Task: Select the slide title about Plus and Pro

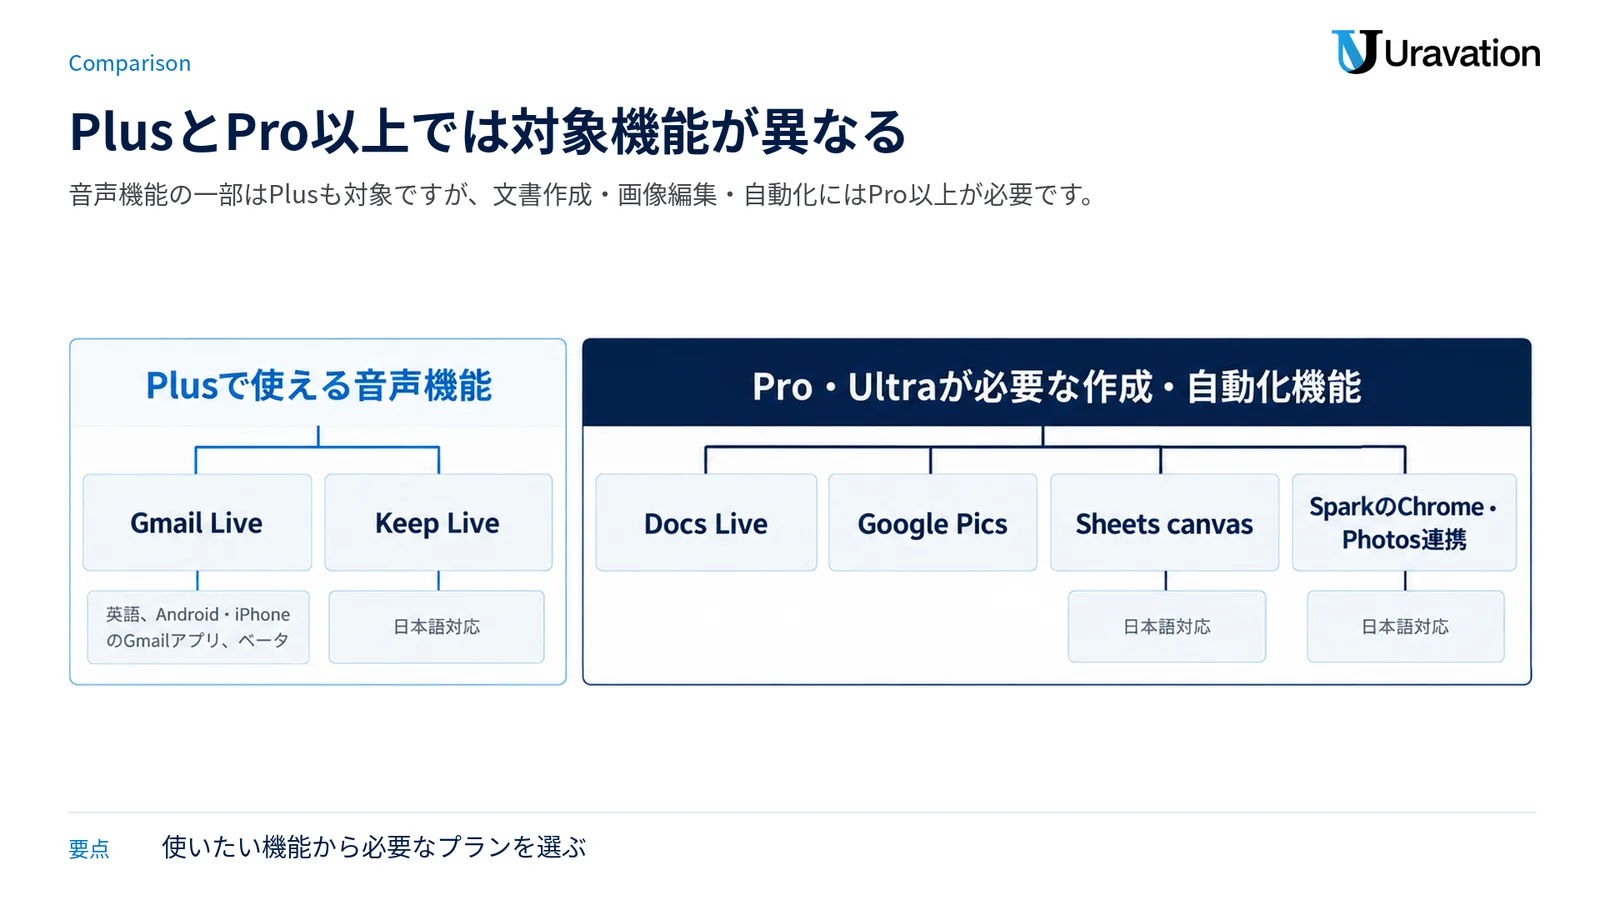Action: click(487, 132)
